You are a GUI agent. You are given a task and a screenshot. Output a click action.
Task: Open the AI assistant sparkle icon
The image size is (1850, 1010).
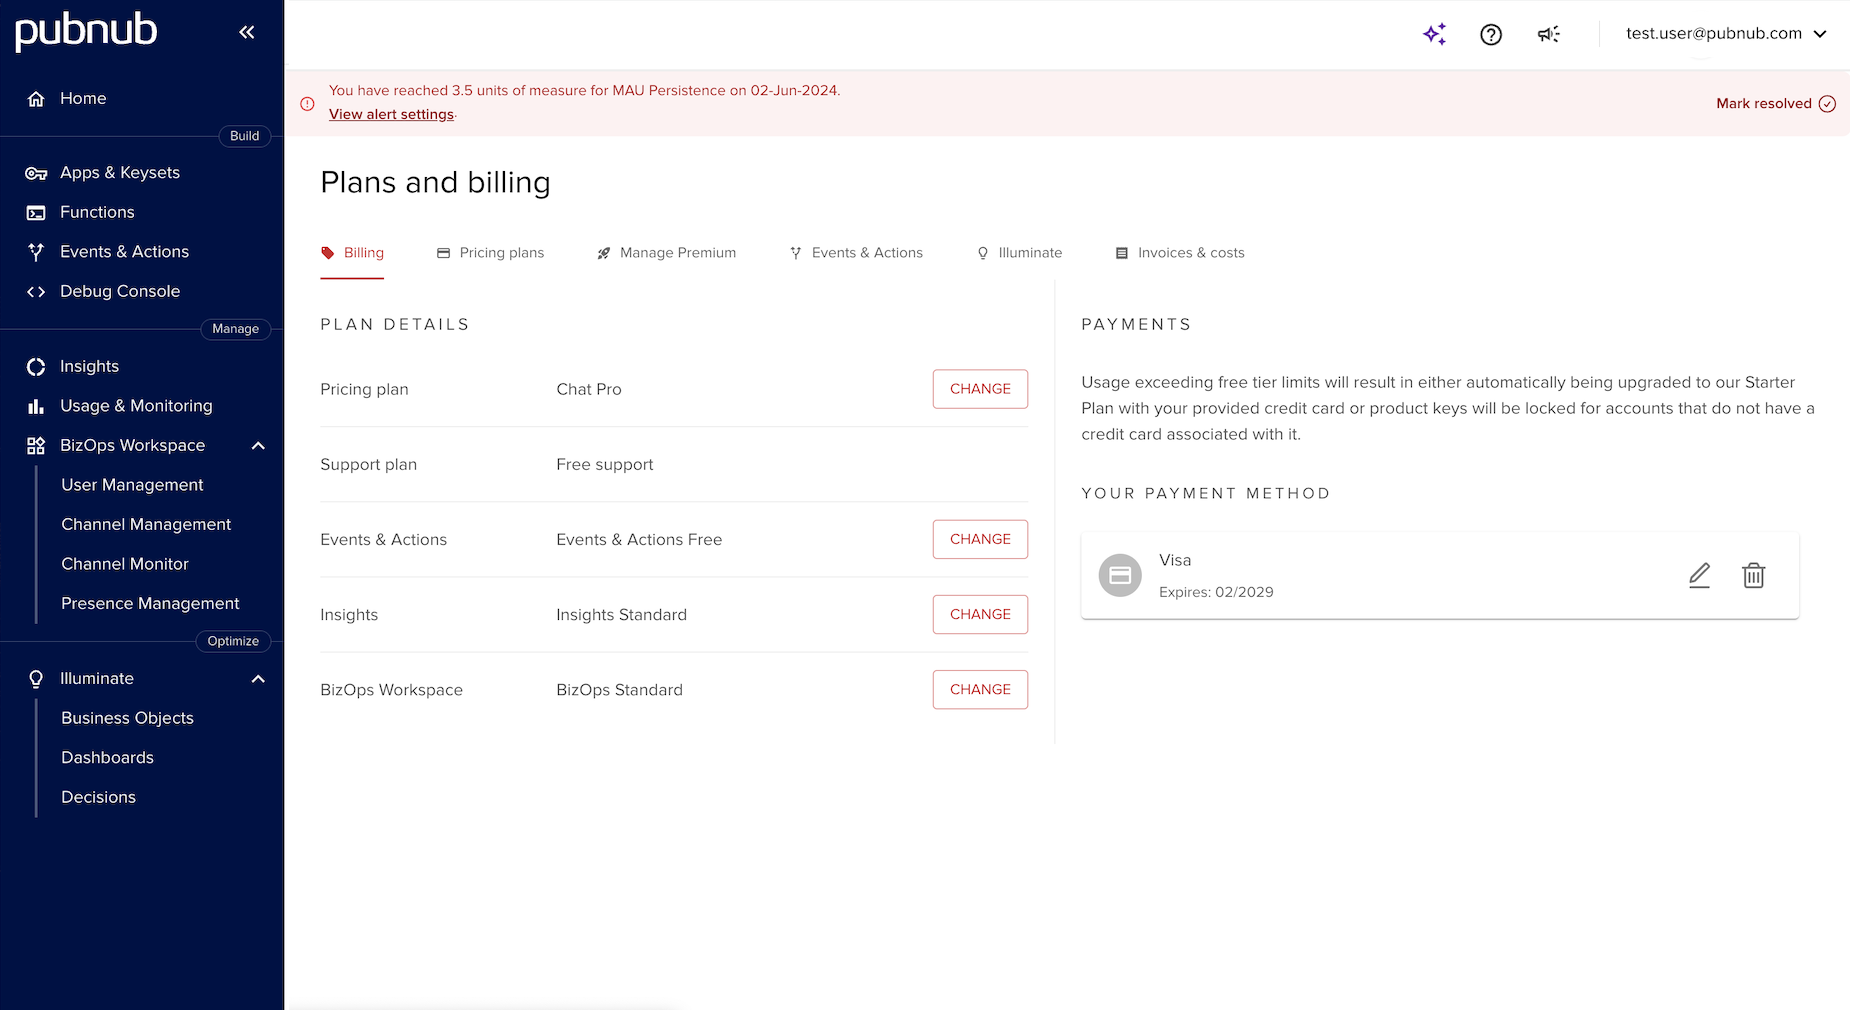(1435, 34)
